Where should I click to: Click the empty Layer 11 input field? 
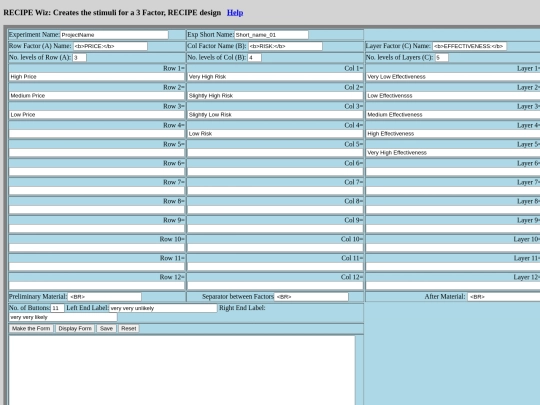click(453, 266)
